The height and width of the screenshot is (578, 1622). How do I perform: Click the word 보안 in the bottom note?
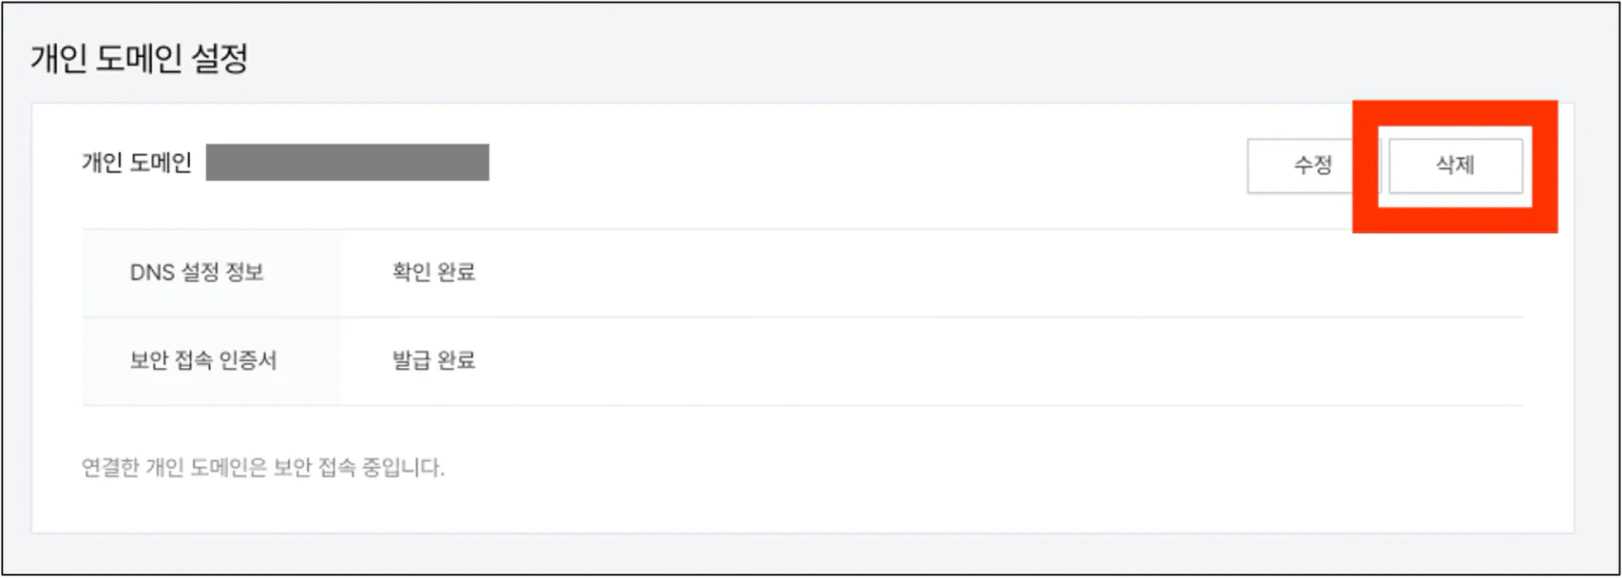292,467
